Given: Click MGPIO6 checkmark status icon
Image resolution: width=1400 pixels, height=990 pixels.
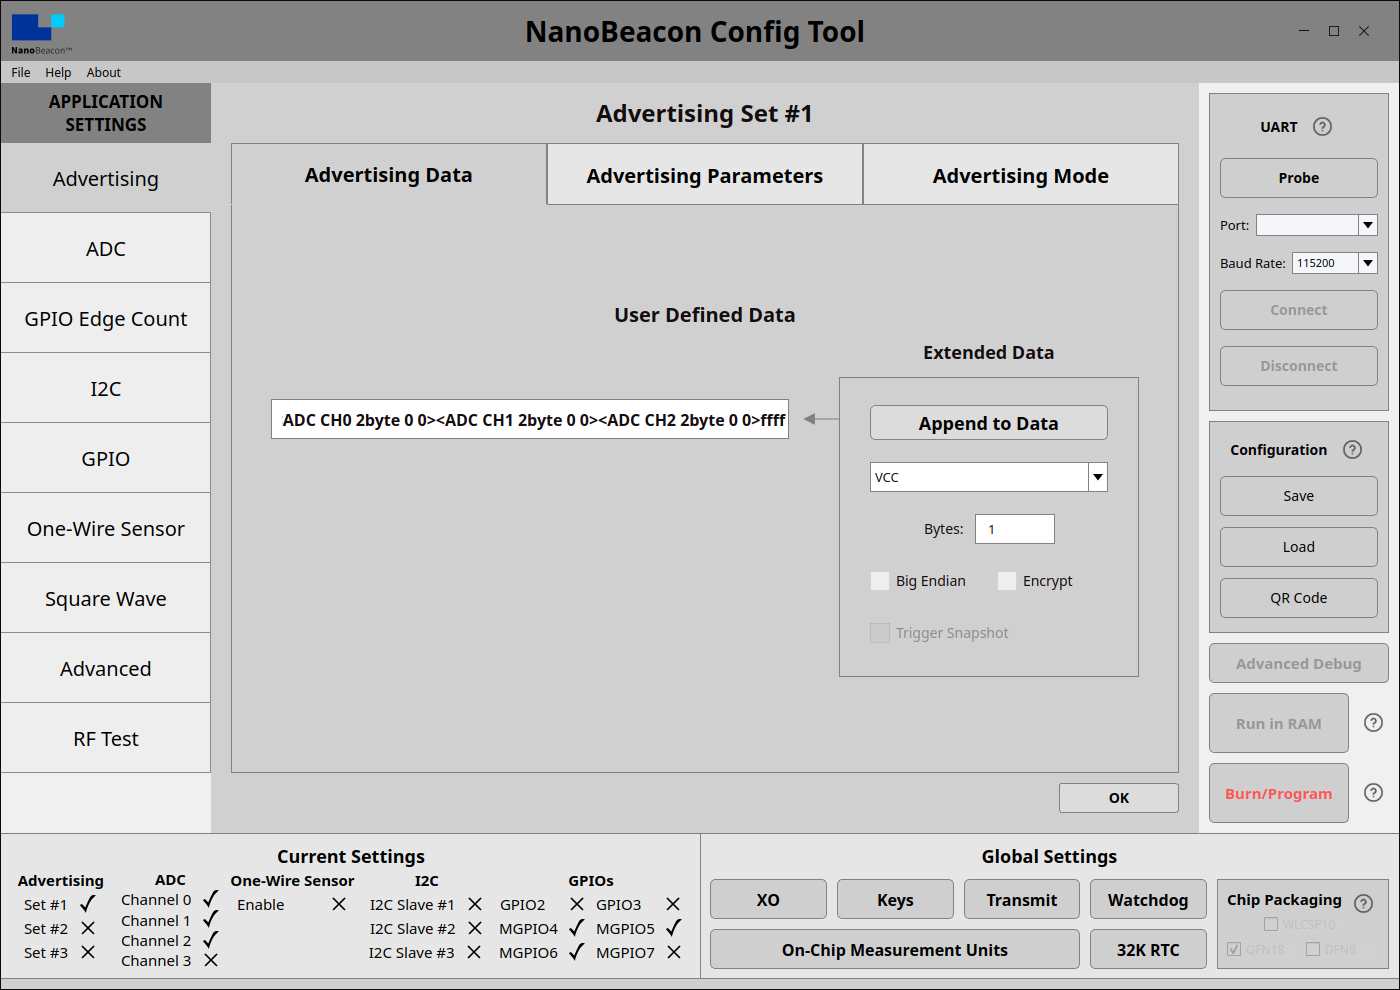Looking at the screenshot, I should tap(577, 951).
